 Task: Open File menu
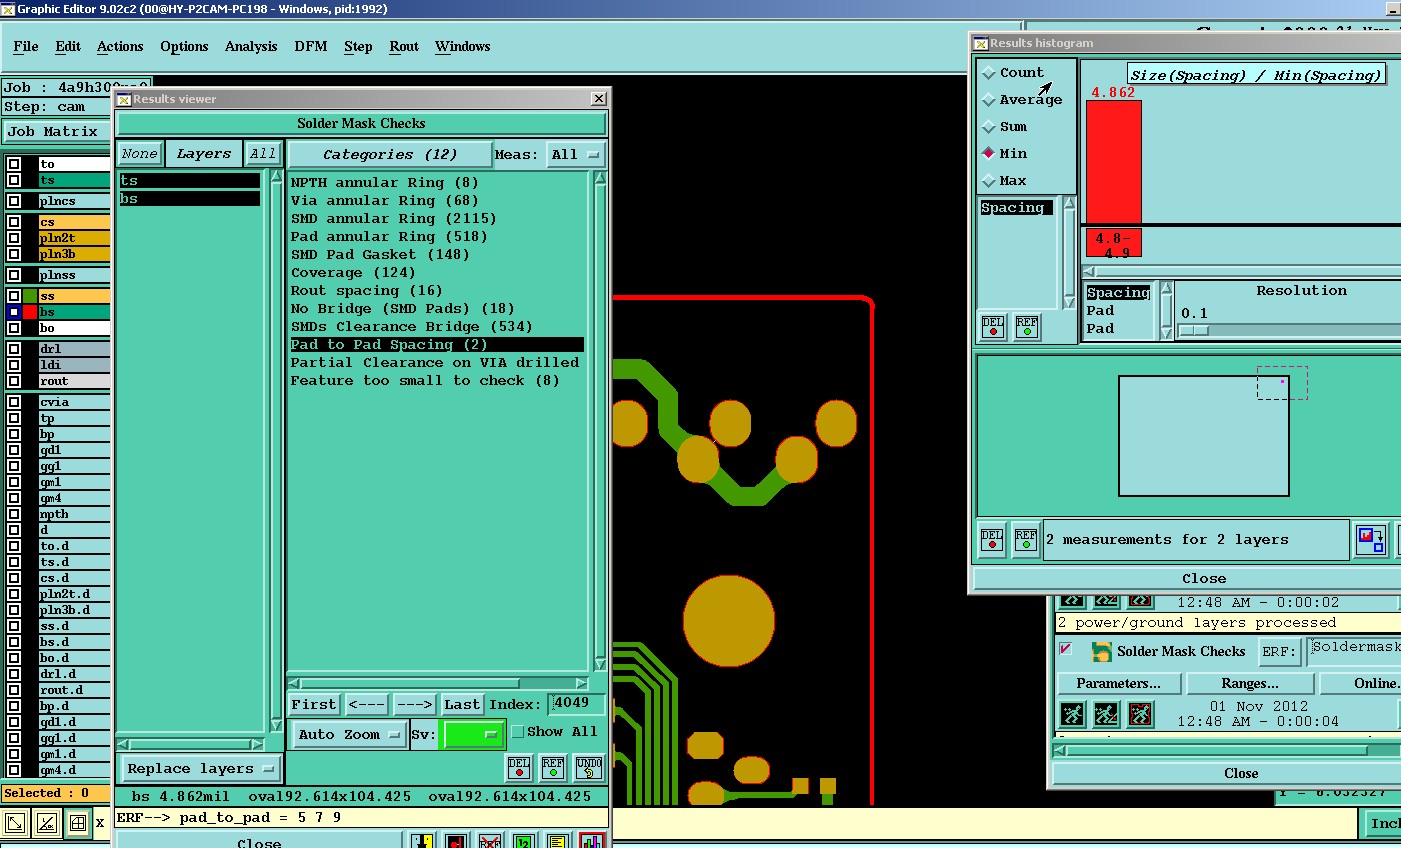[25, 47]
